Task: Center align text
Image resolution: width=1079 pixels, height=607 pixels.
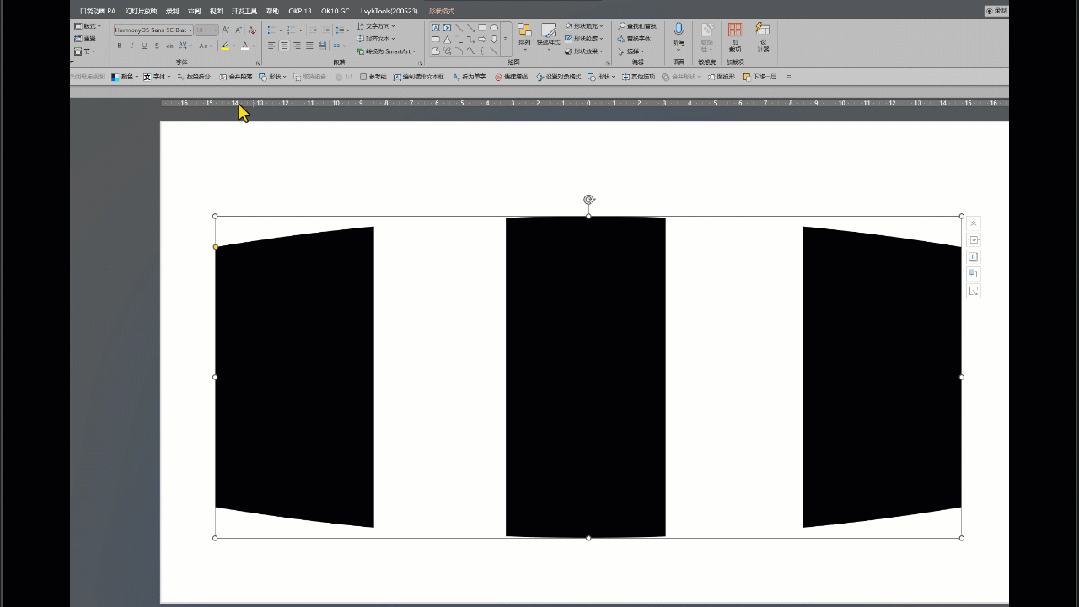Action: click(x=284, y=46)
